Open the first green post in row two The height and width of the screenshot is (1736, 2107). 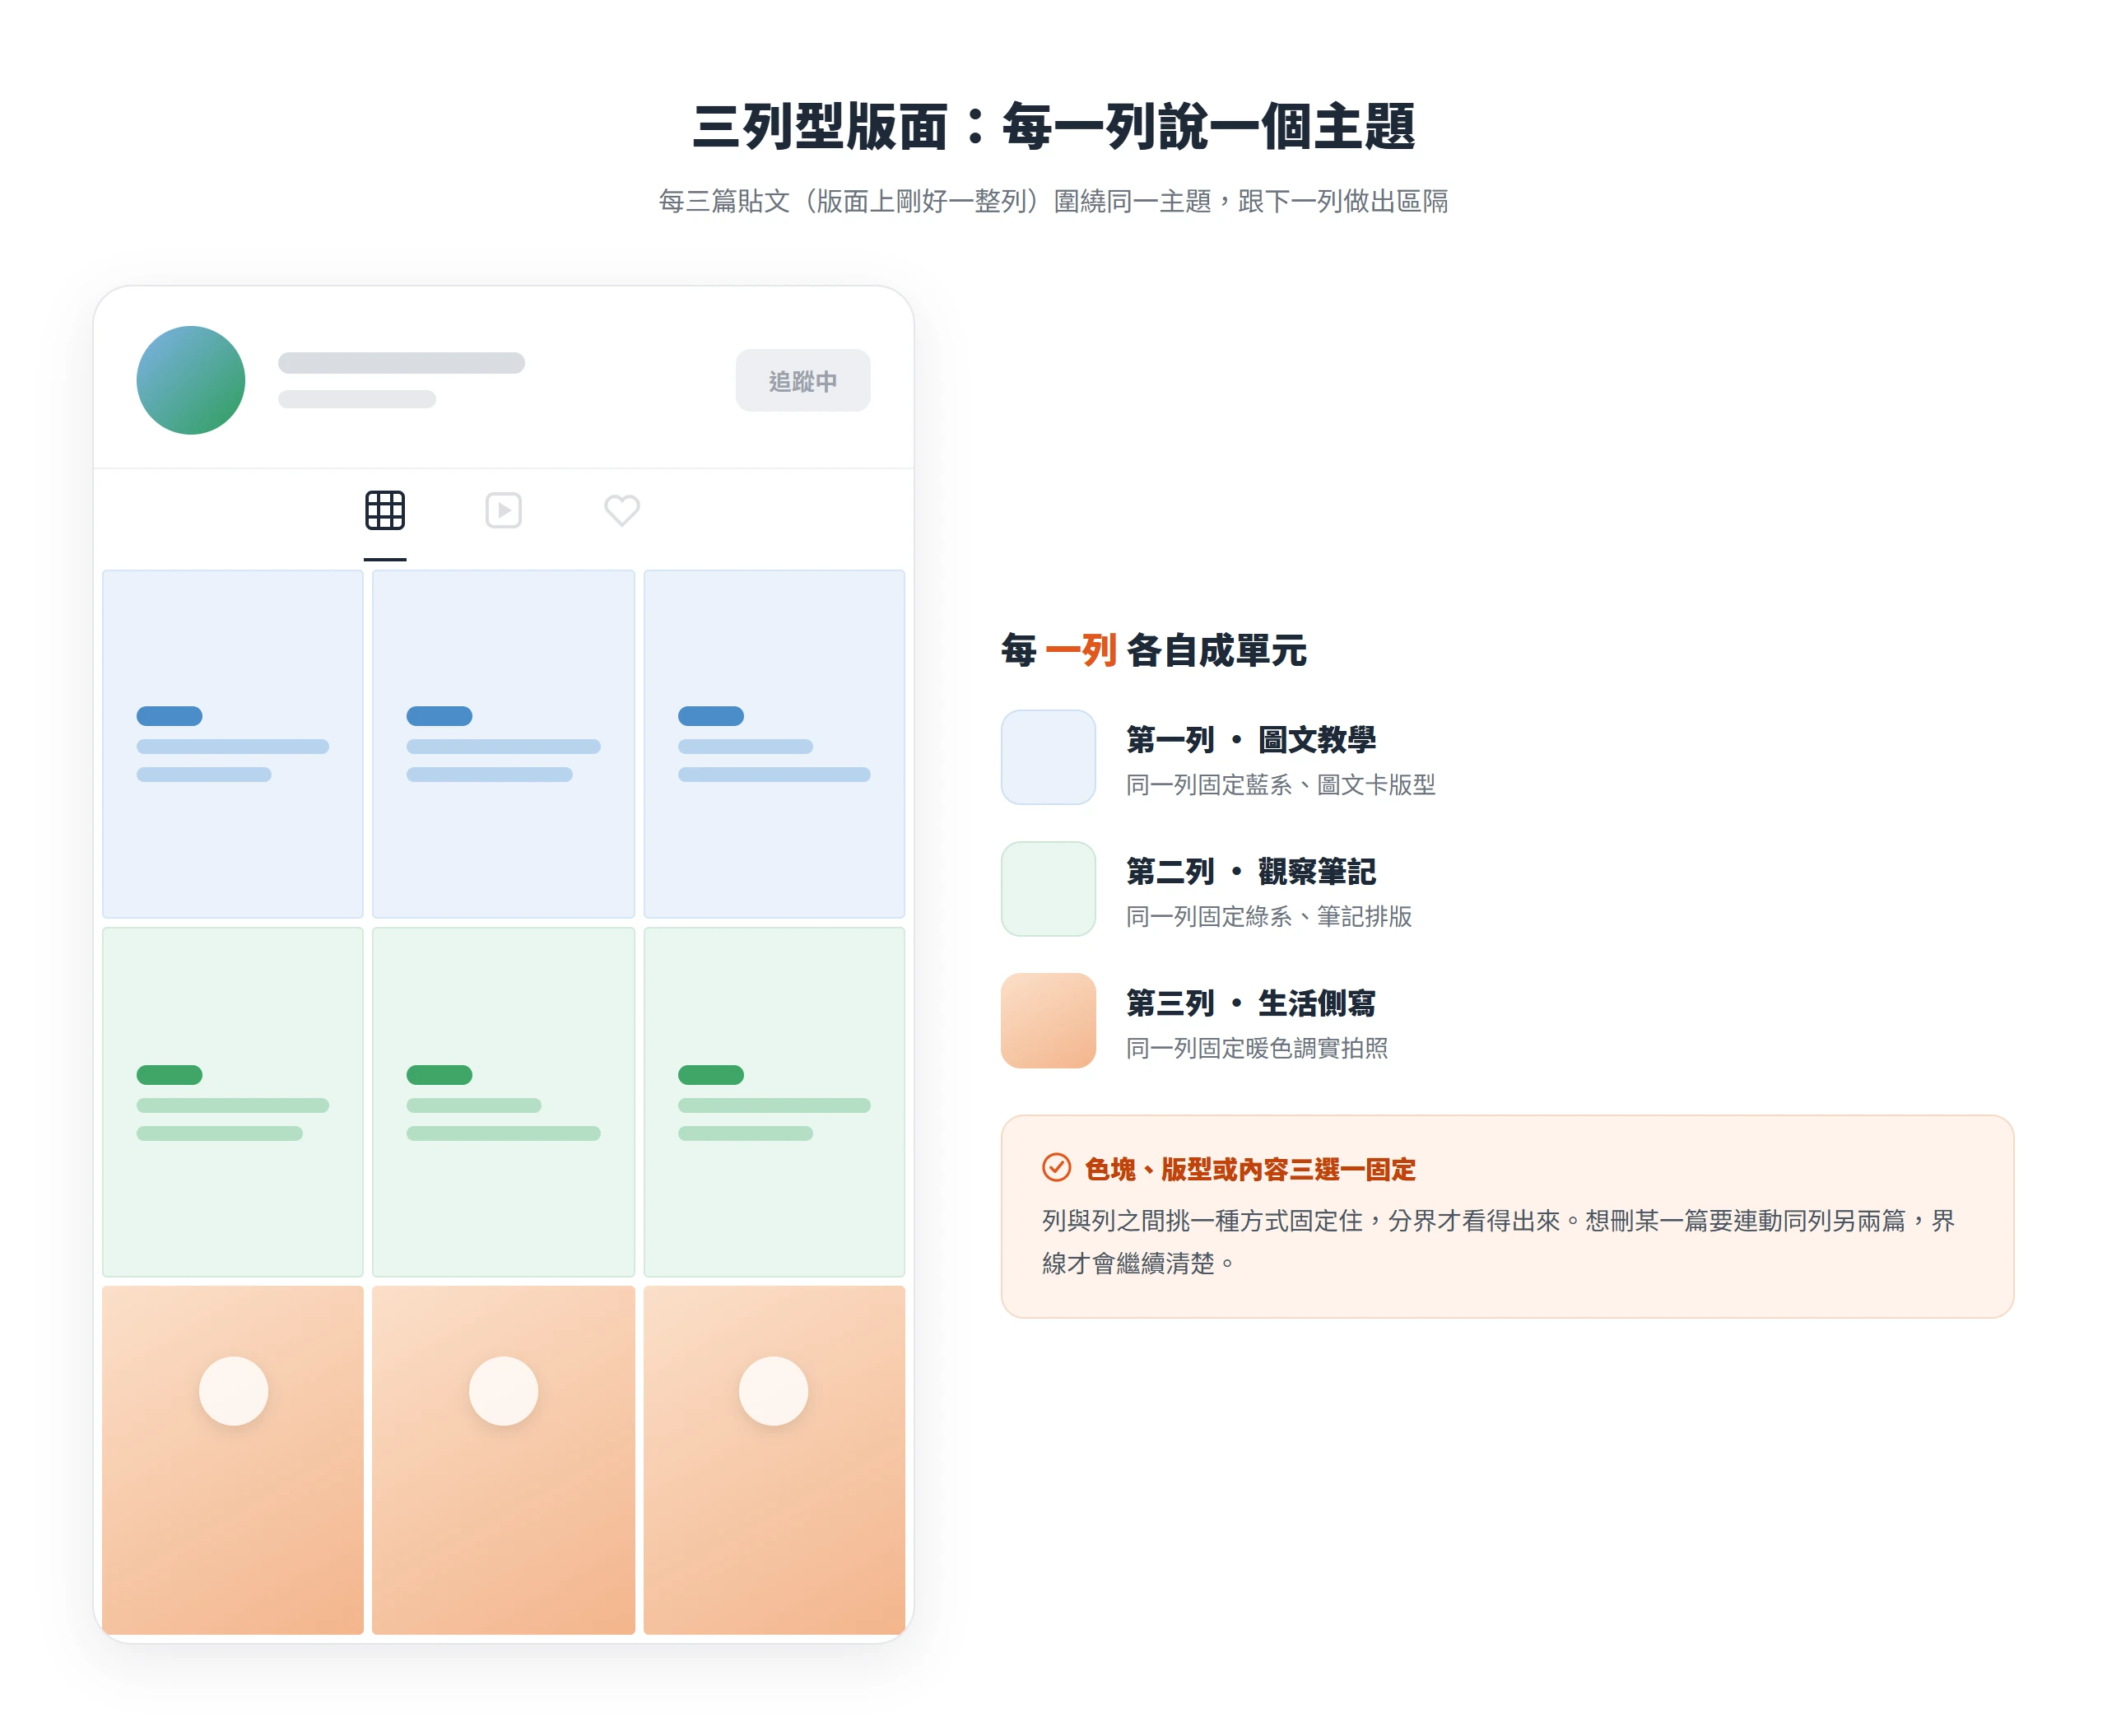click(232, 1102)
